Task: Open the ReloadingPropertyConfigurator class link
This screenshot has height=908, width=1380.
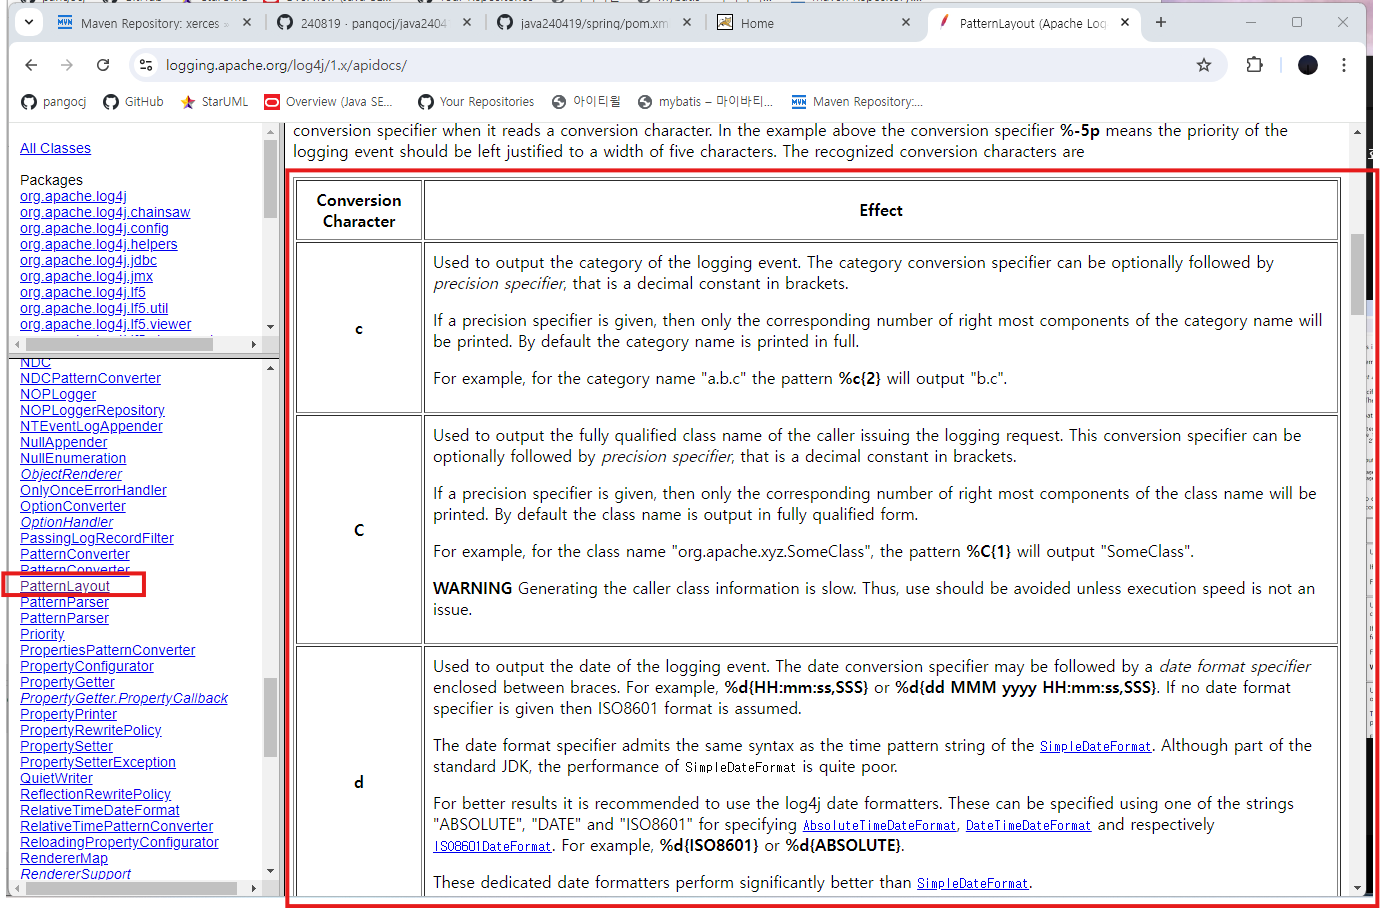Action: pyautogui.click(x=119, y=842)
